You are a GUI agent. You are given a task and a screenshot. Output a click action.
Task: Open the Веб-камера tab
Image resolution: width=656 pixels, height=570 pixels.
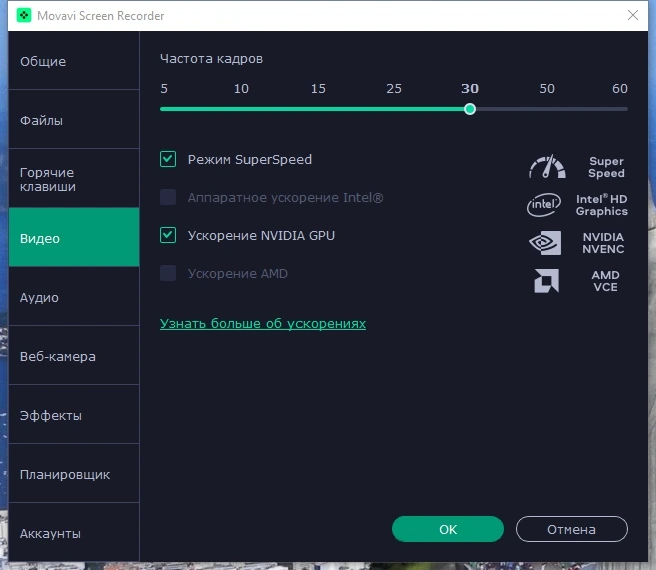click(74, 356)
